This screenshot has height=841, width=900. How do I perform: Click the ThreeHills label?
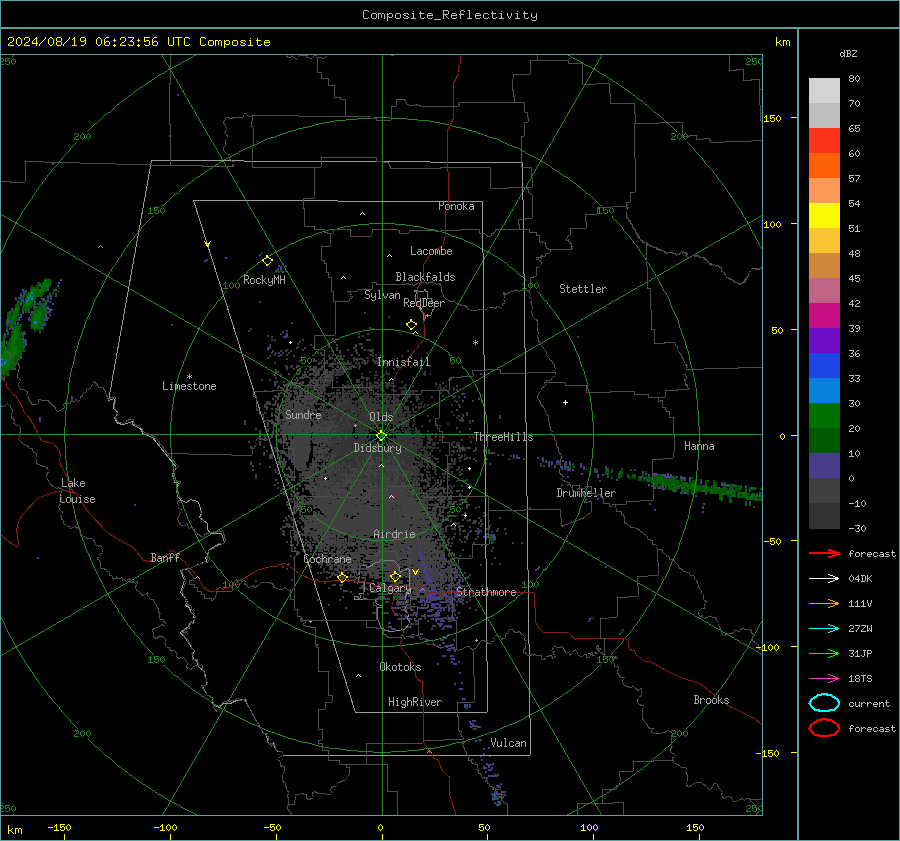[503, 437]
